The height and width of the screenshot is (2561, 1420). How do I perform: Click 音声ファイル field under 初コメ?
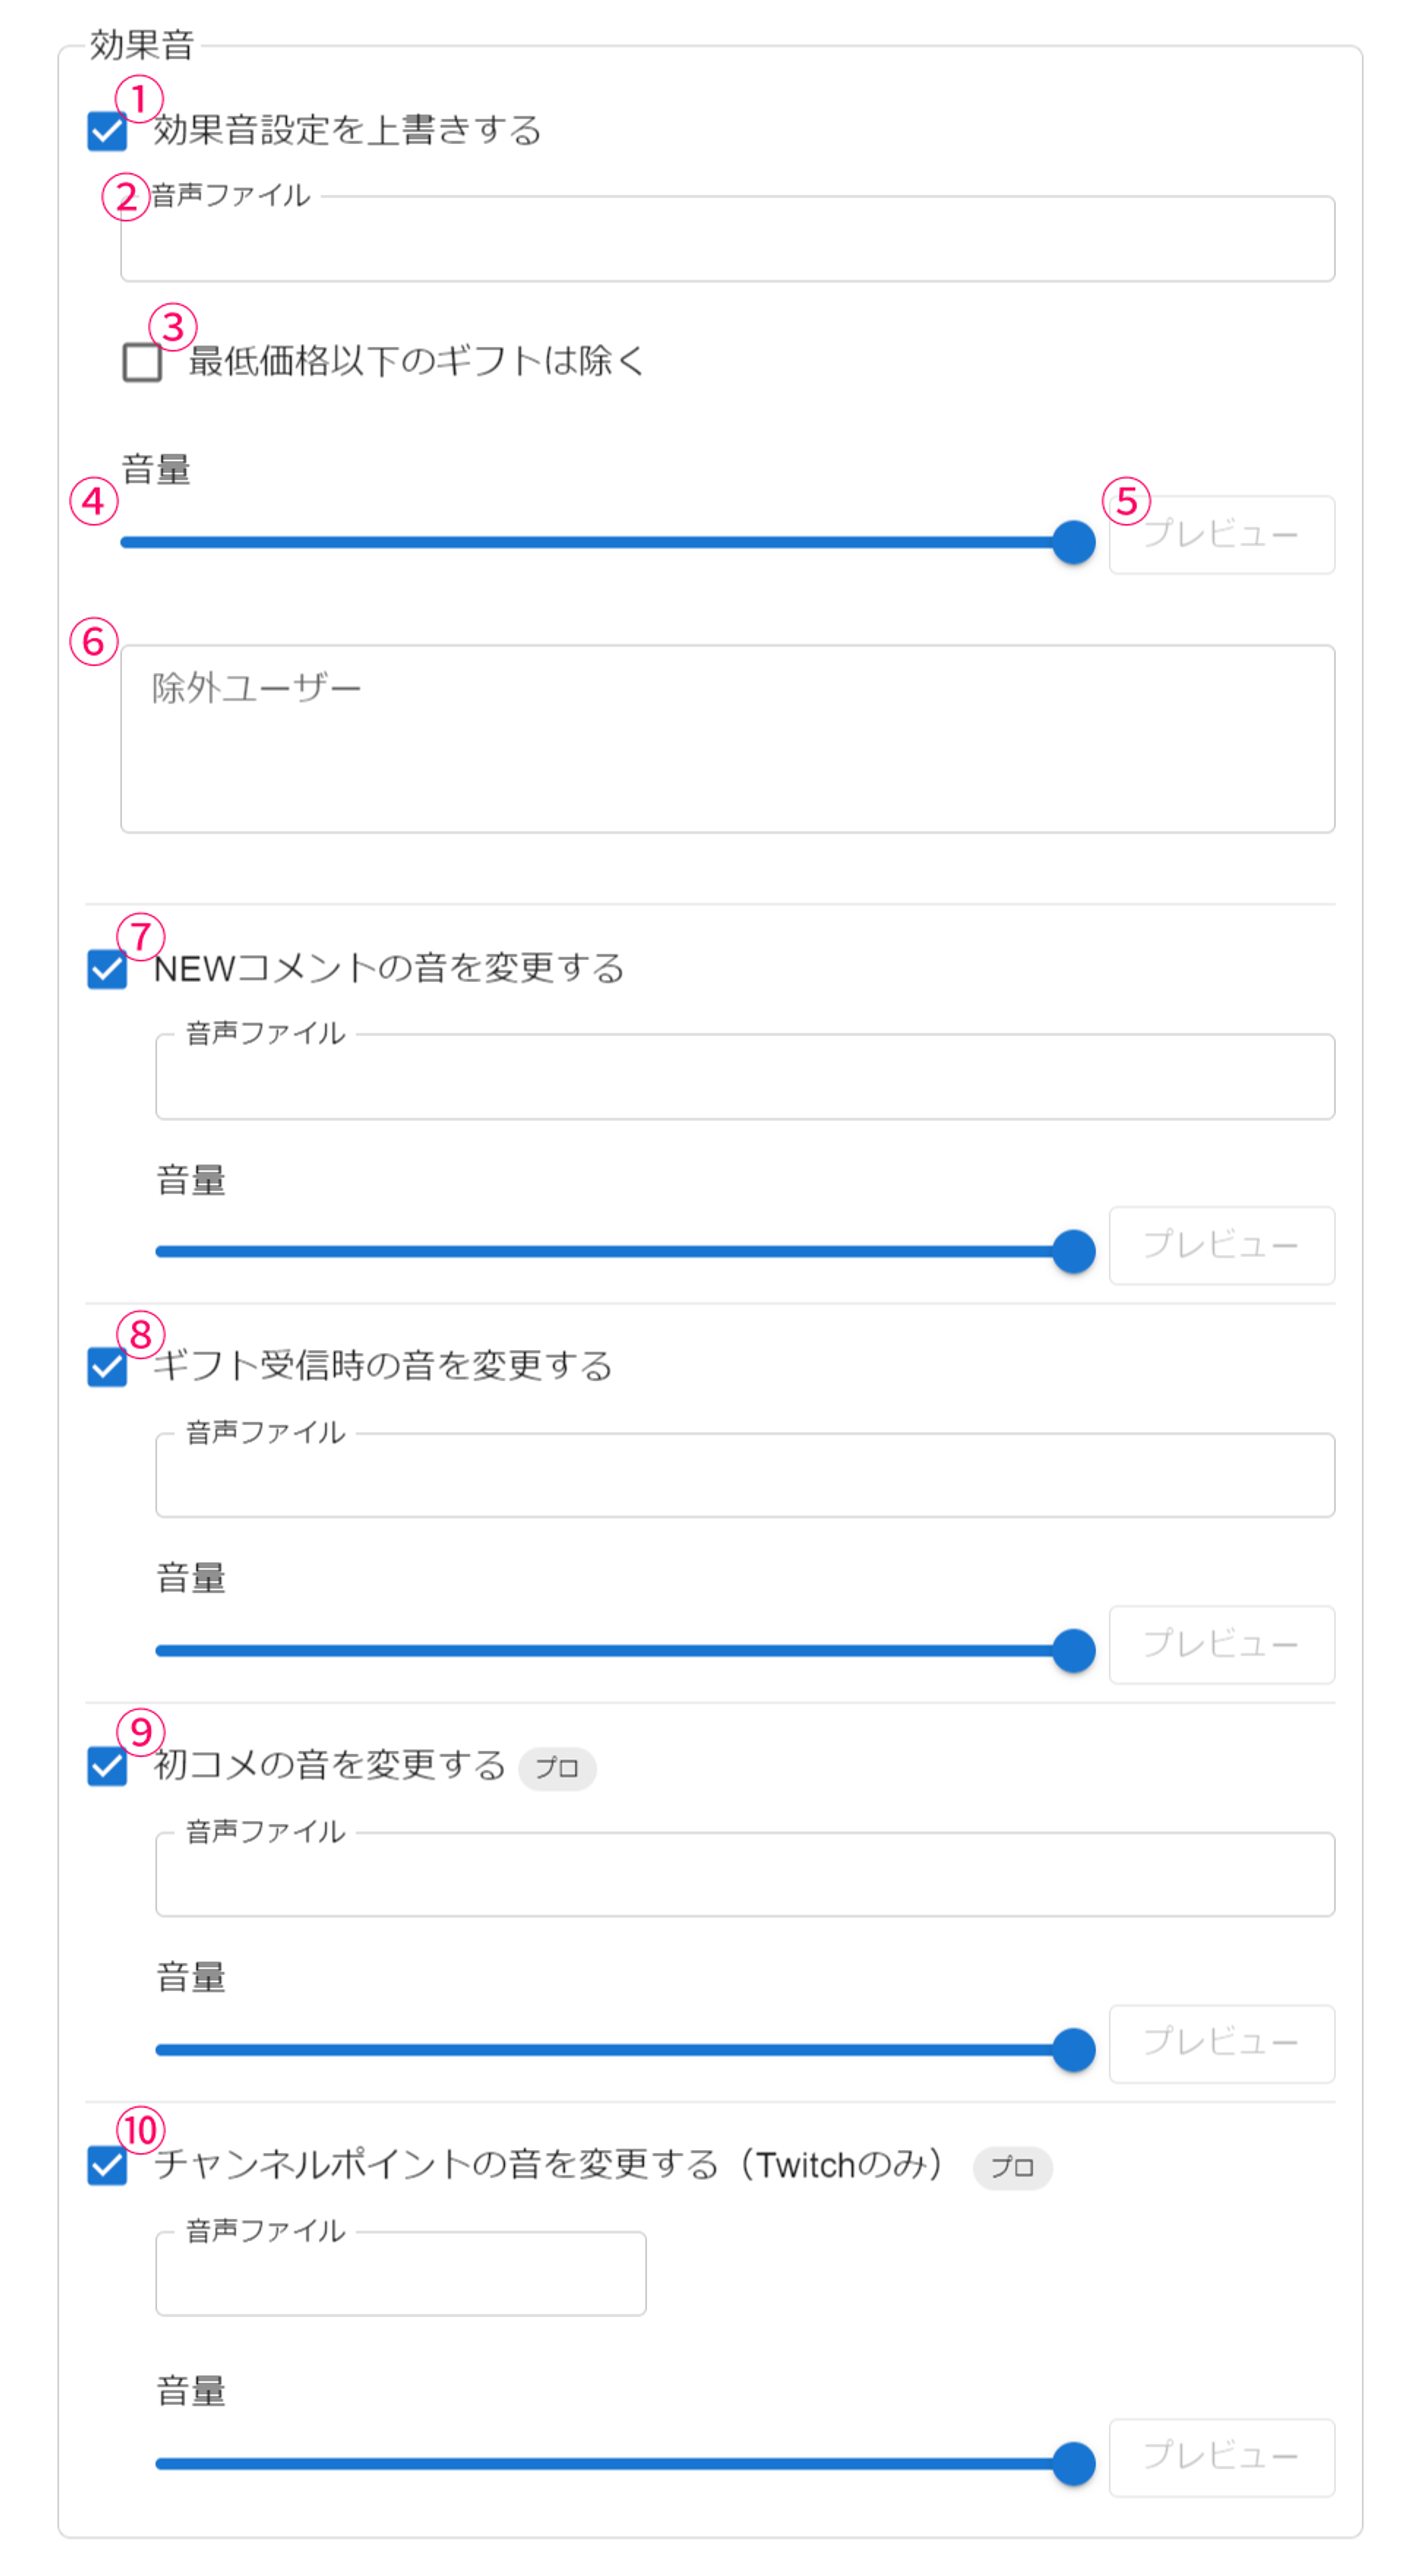tap(744, 1875)
